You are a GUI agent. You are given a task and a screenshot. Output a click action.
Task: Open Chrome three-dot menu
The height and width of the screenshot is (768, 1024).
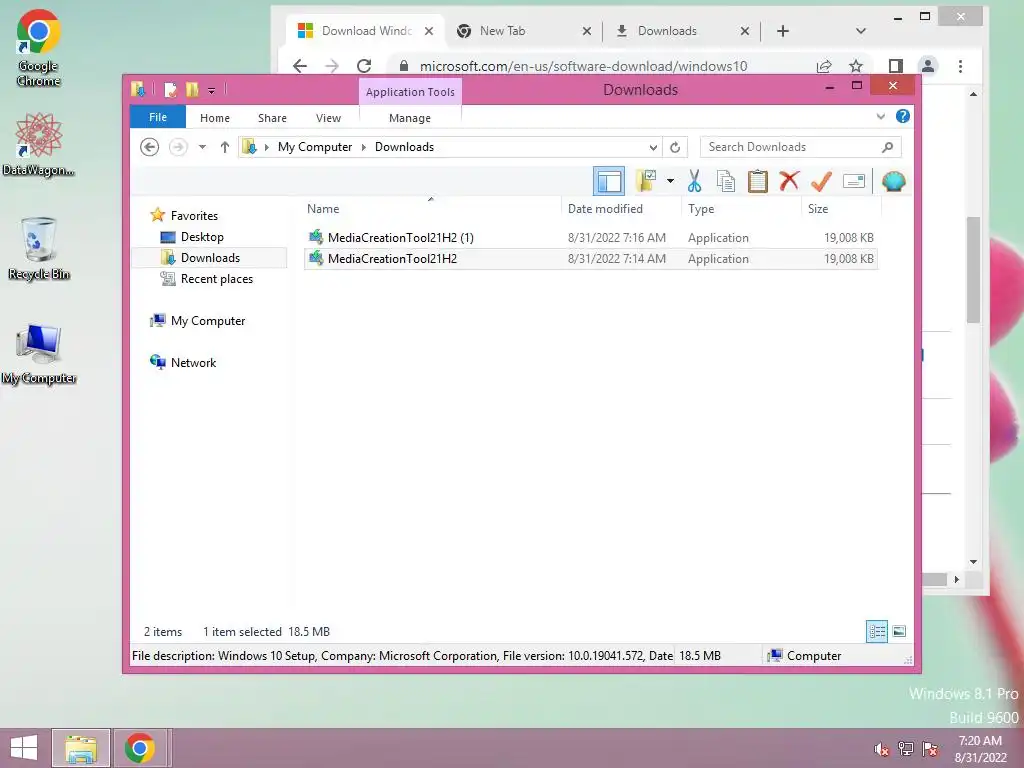pos(960,66)
